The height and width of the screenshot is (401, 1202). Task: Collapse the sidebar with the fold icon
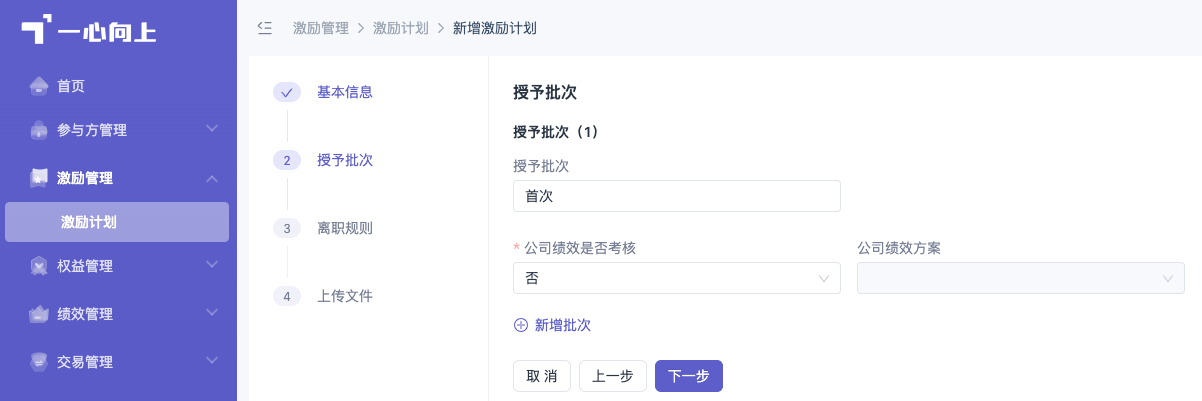click(265, 28)
